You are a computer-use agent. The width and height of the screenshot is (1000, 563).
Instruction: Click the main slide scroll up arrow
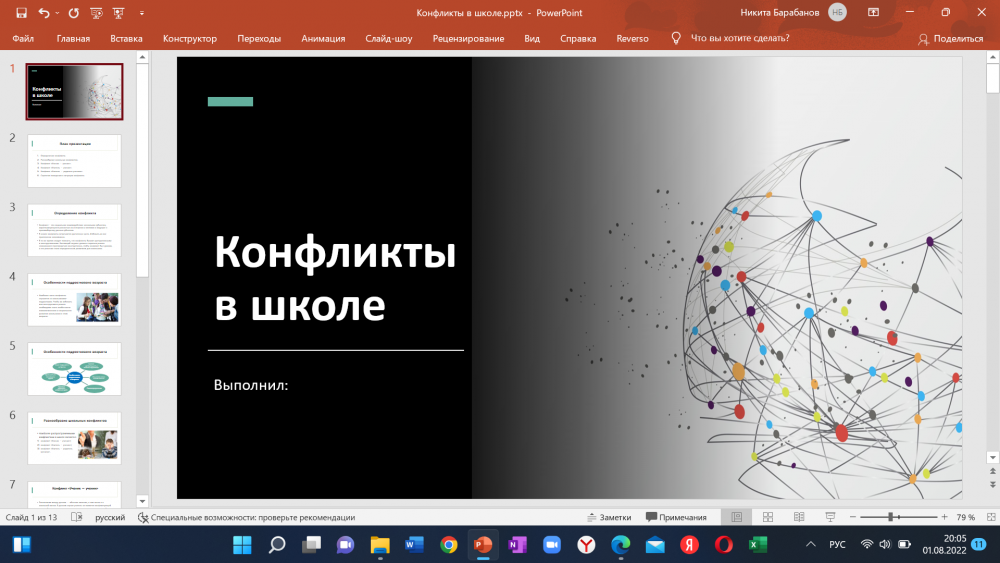tap(992, 57)
